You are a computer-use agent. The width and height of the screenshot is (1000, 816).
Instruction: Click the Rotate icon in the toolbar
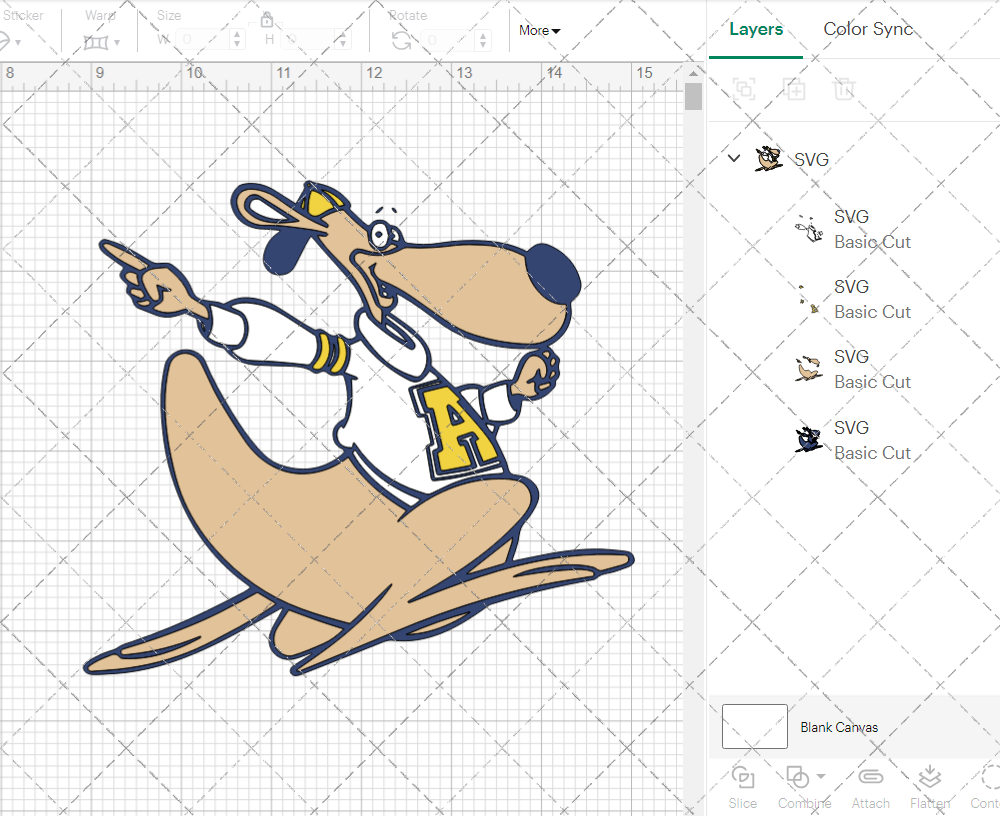(x=401, y=41)
